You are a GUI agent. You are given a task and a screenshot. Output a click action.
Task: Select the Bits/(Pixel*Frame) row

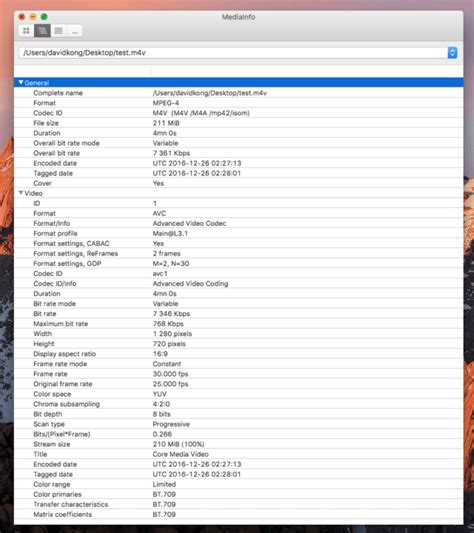pos(238,434)
